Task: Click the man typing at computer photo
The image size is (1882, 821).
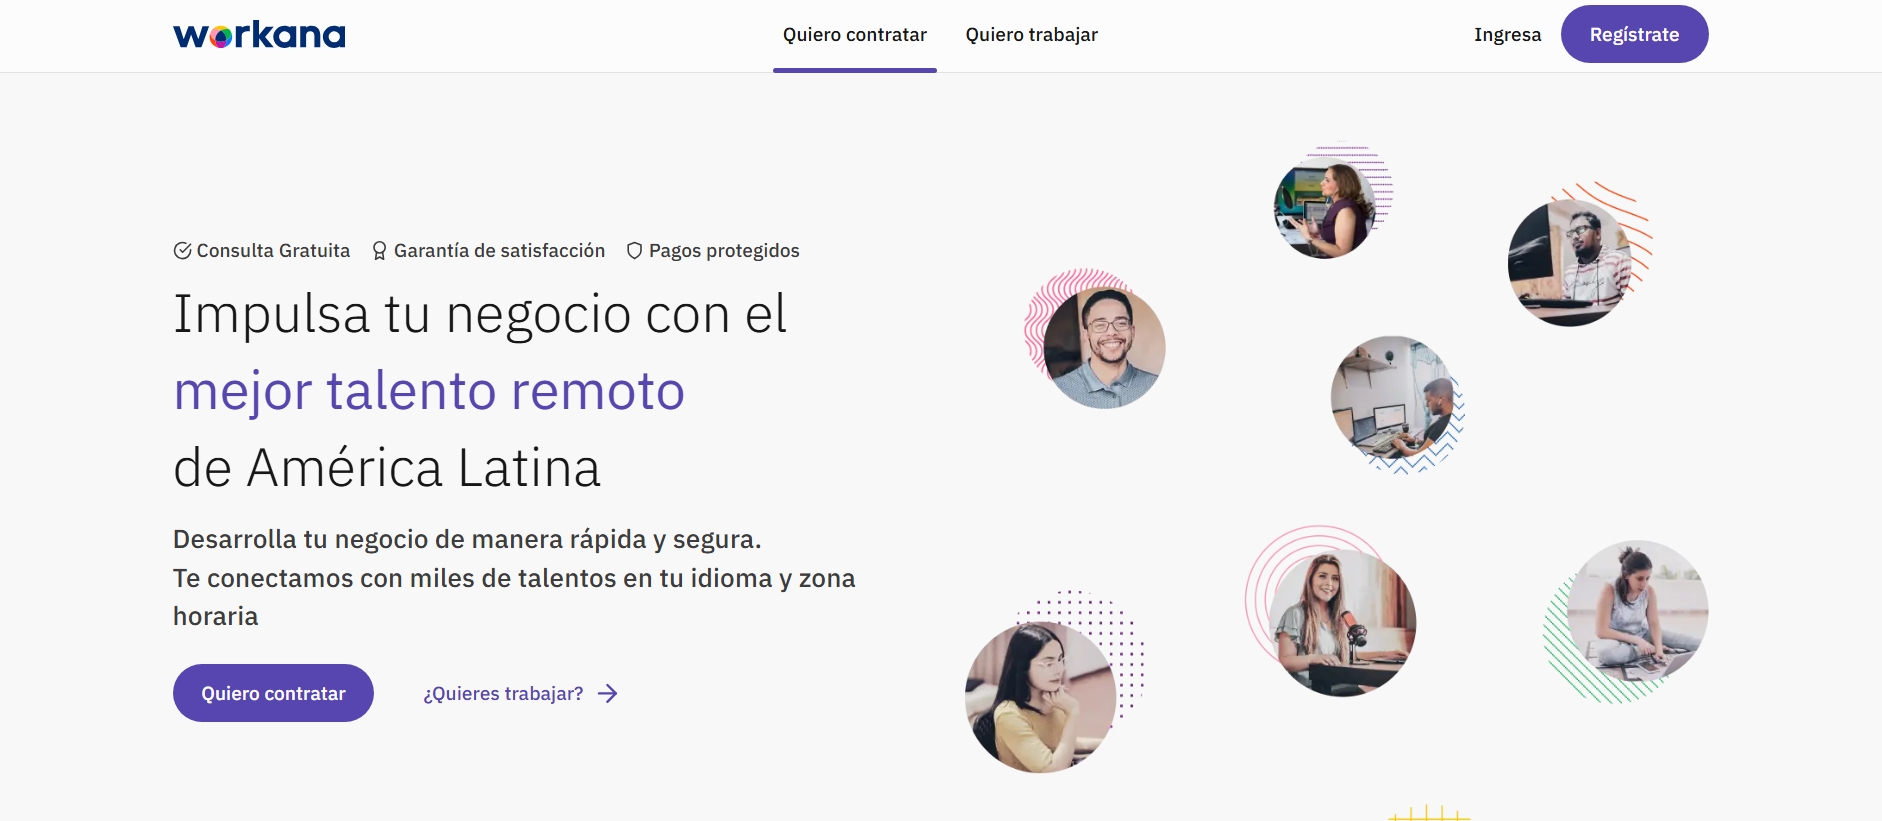Action: [x=1392, y=398]
